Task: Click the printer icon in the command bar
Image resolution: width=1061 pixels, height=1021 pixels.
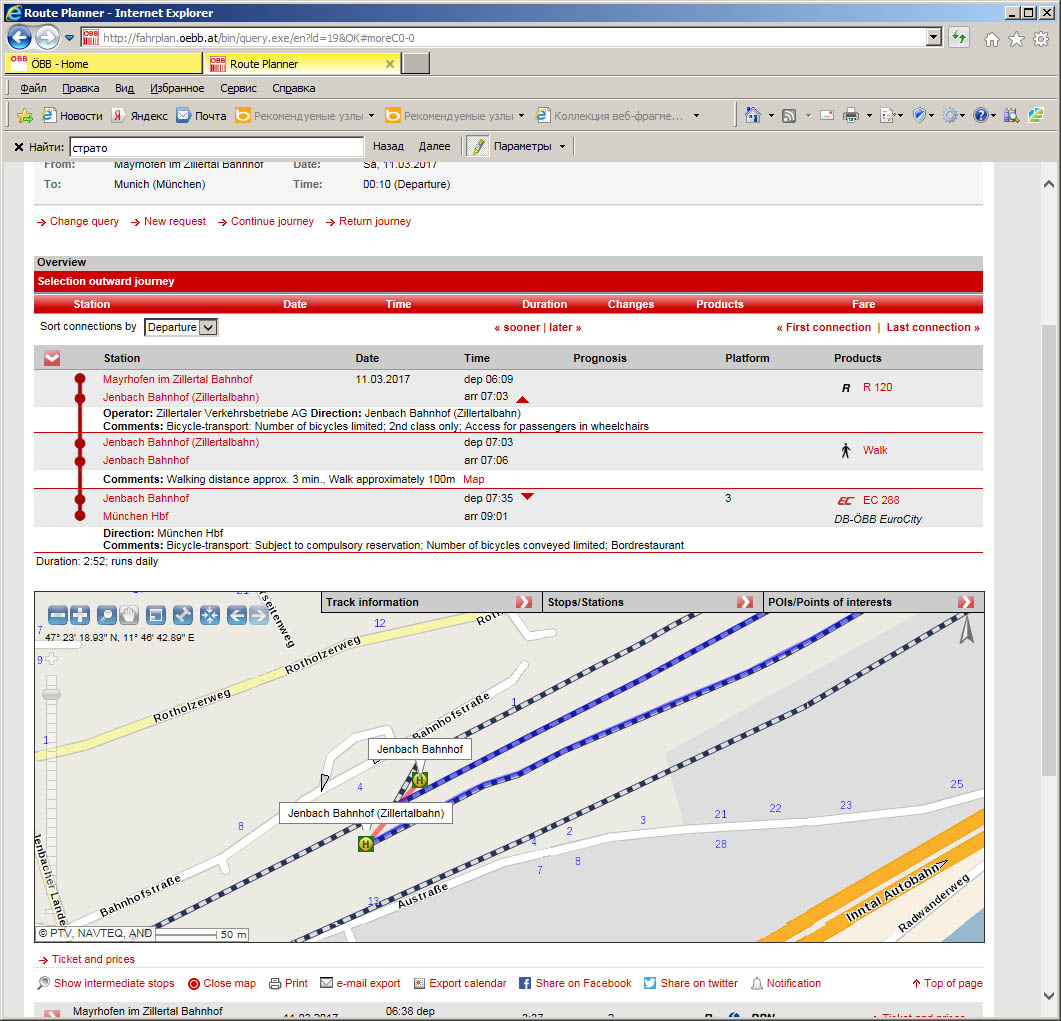Action: tap(851, 116)
